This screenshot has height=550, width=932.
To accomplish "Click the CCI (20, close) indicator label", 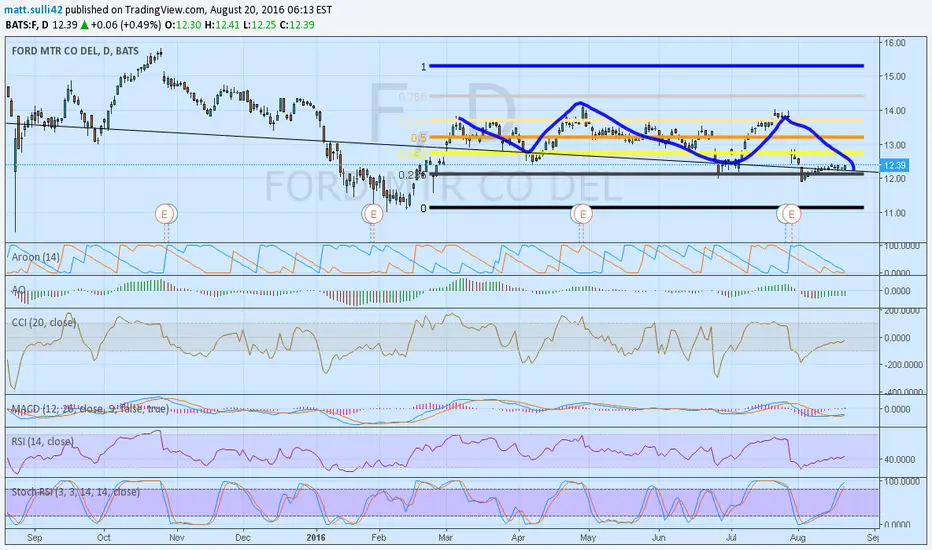I will click(x=44, y=322).
